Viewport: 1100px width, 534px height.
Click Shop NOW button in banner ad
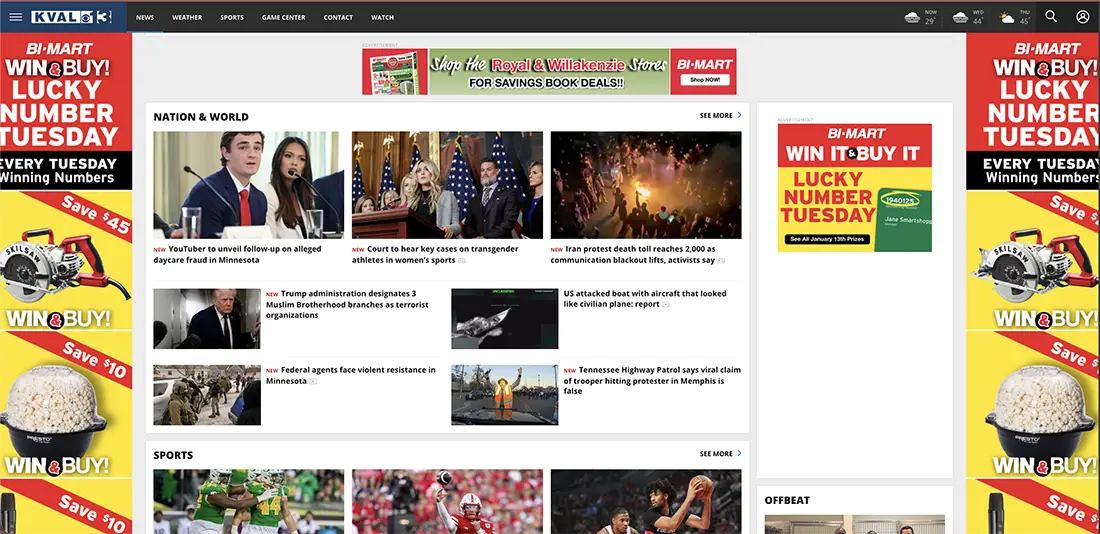coord(704,80)
